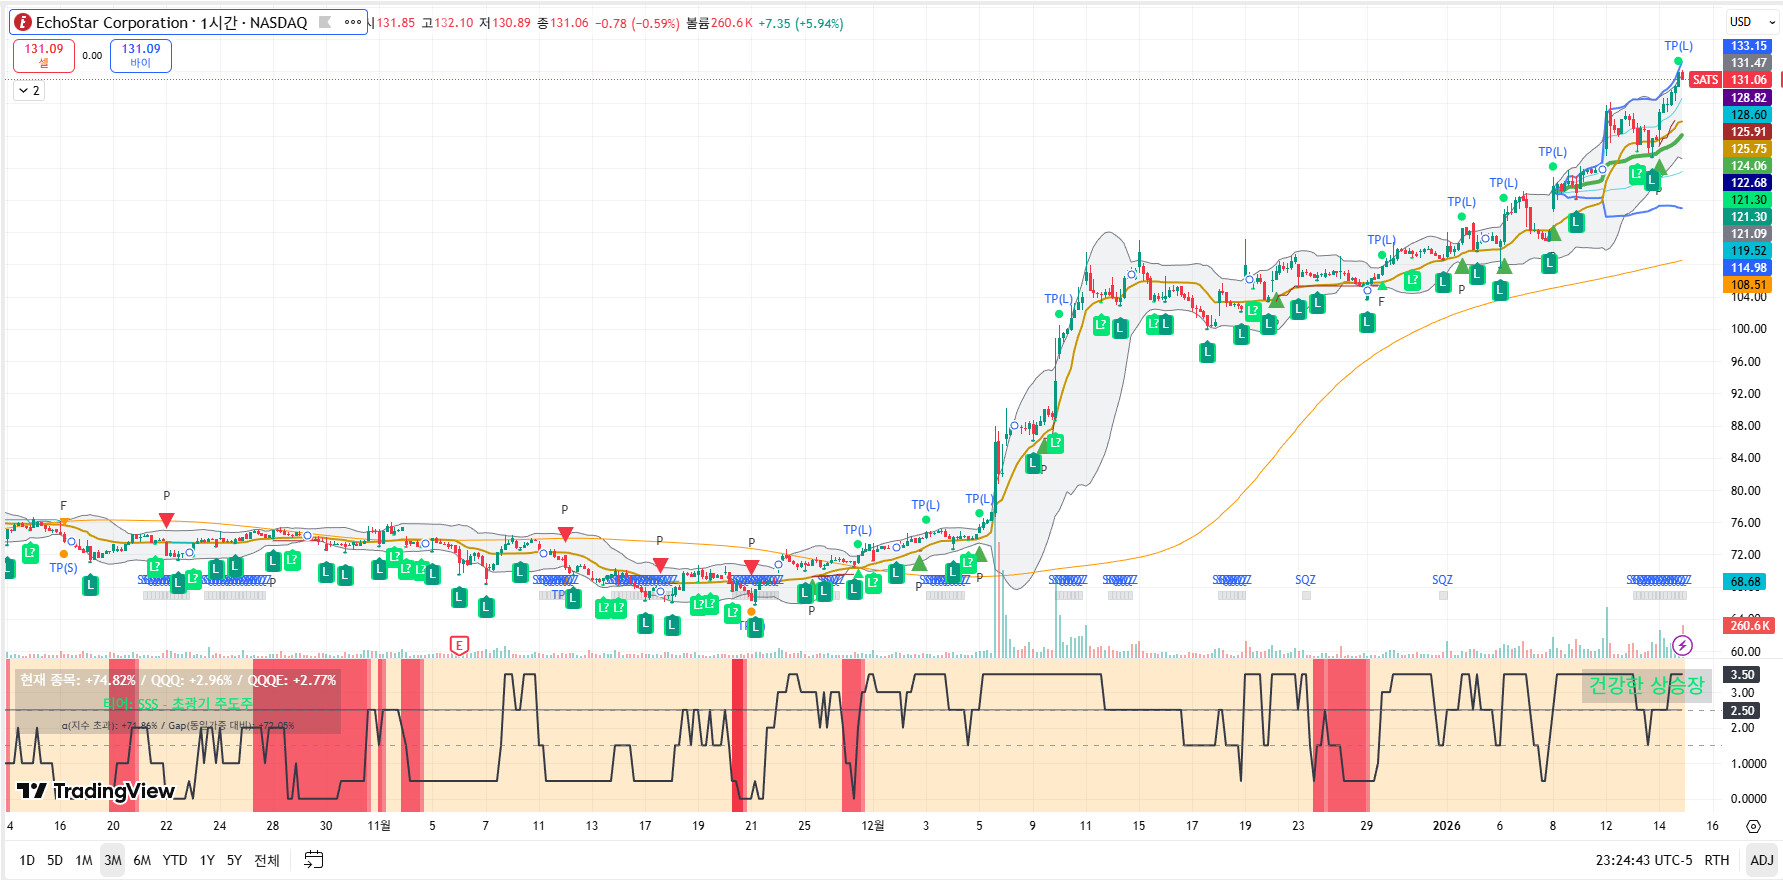Select the YTD time range
The height and width of the screenshot is (880, 1783).
[175, 860]
